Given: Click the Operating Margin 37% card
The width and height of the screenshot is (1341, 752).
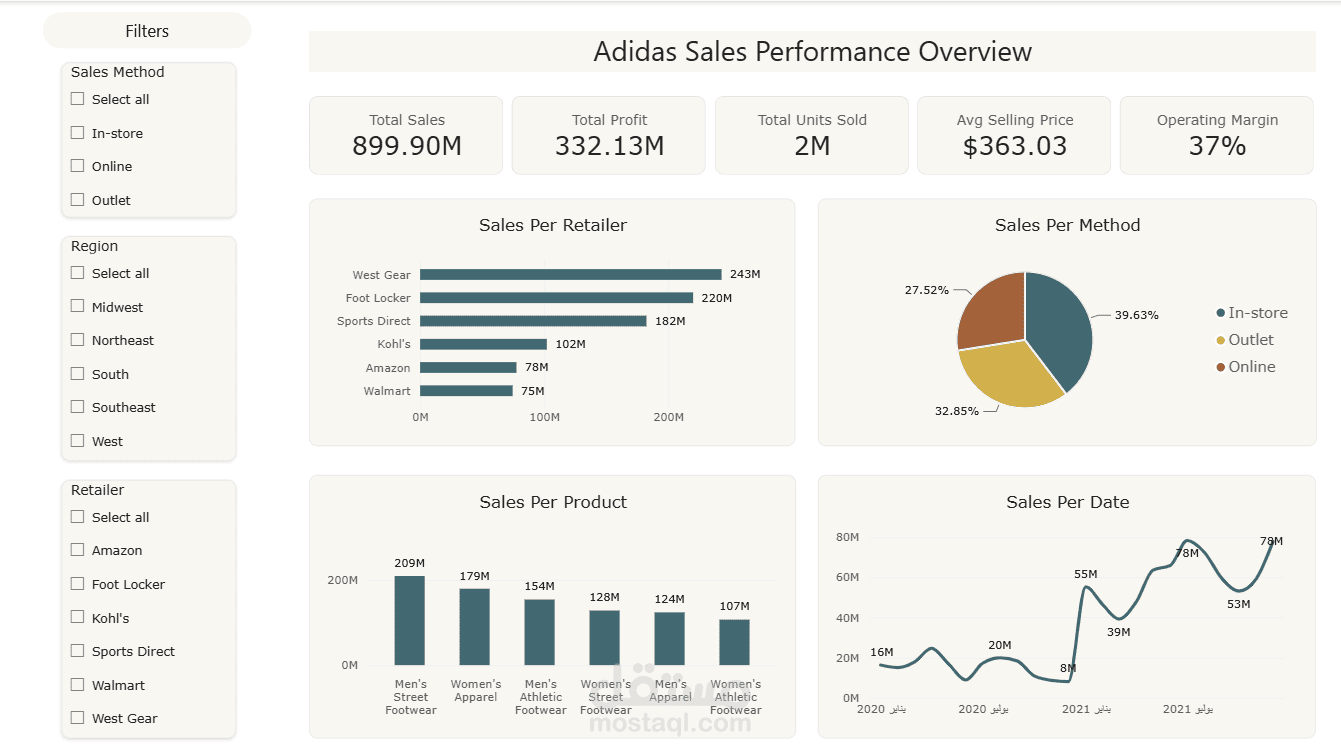Looking at the screenshot, I should pos(1217,135).
